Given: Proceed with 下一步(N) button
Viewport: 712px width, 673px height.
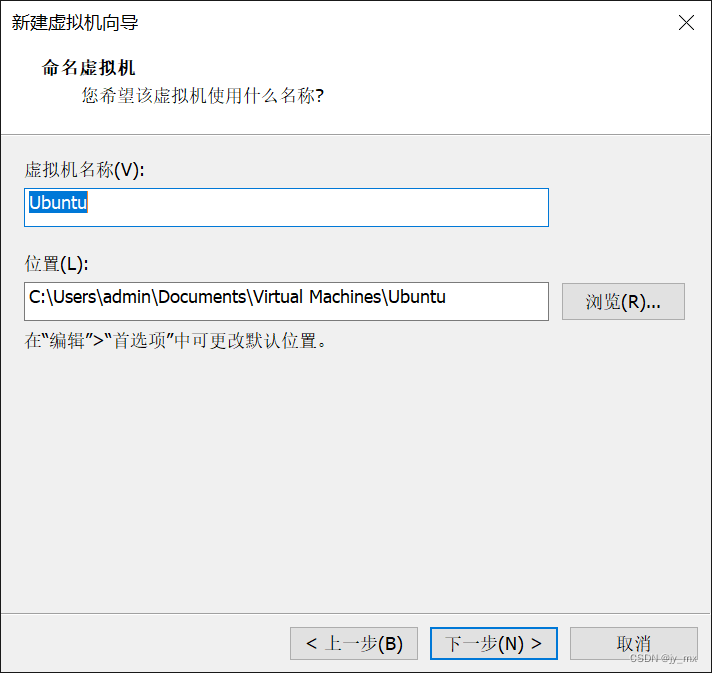Looking at the screenshot, I should 494,643.
